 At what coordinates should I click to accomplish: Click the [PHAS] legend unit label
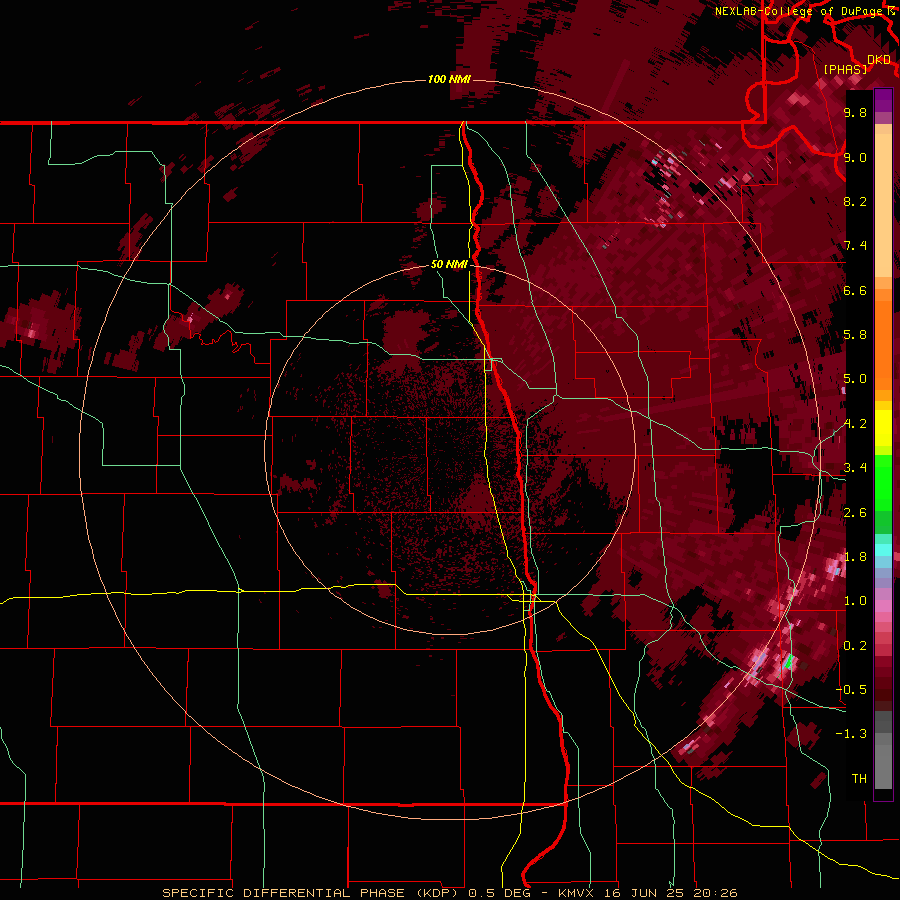pyautogui.click(x=845, y=69)
